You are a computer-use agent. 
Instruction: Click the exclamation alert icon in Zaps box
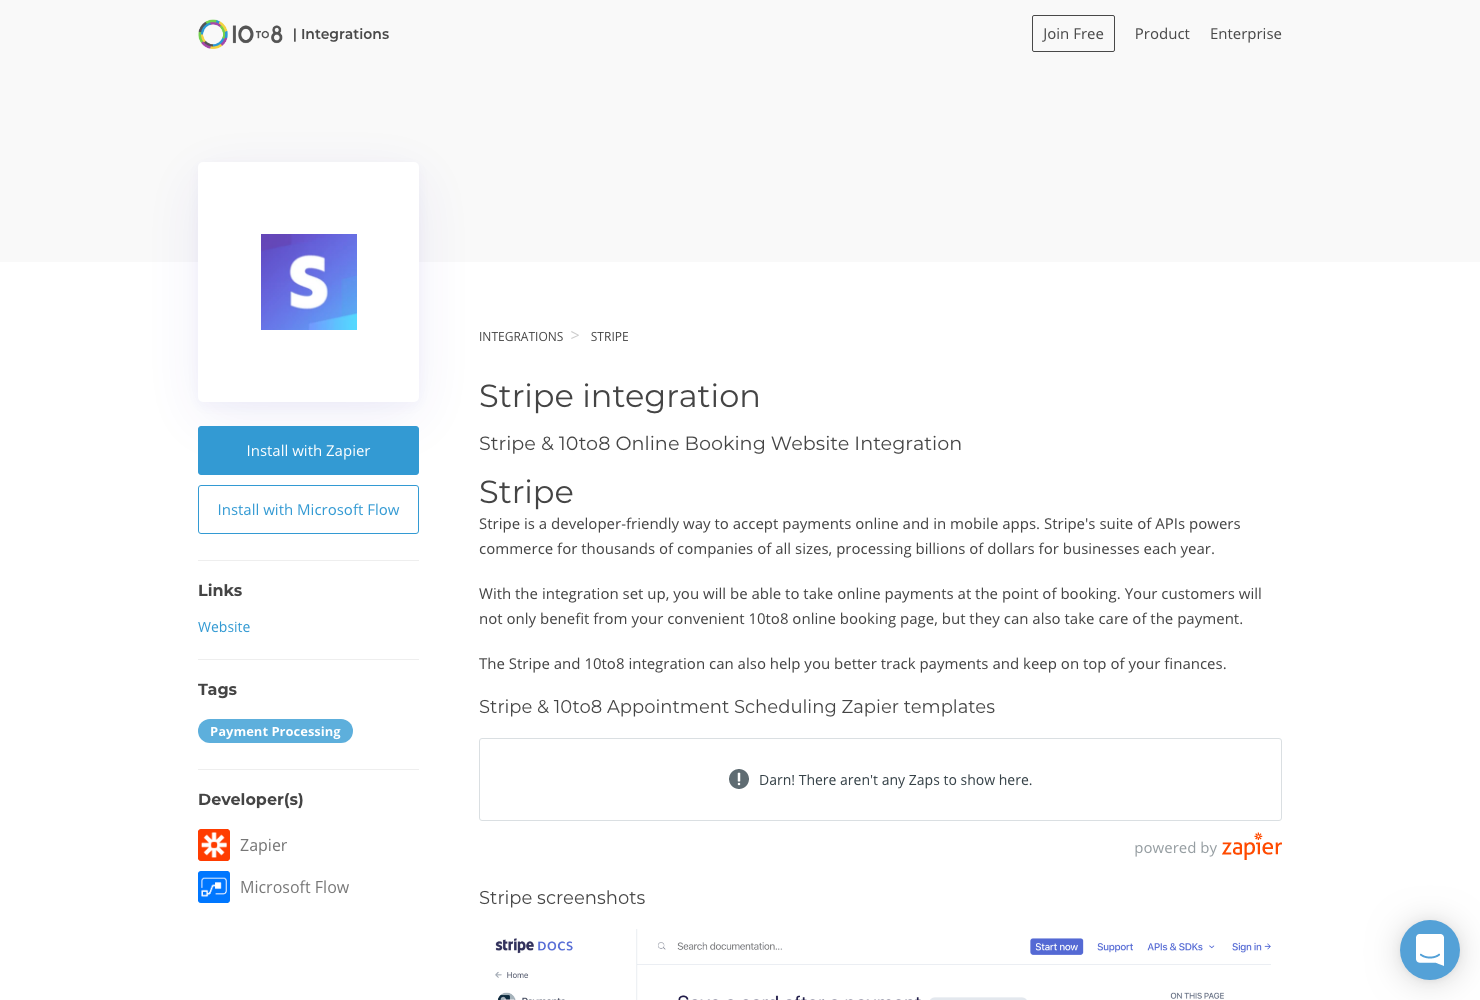tap(739, 779)
